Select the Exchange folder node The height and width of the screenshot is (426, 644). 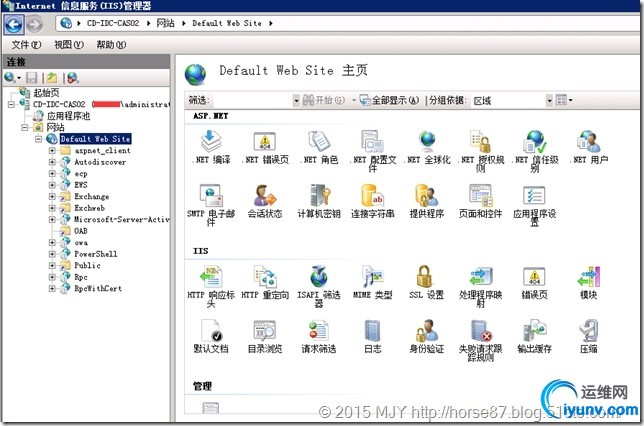92,196
